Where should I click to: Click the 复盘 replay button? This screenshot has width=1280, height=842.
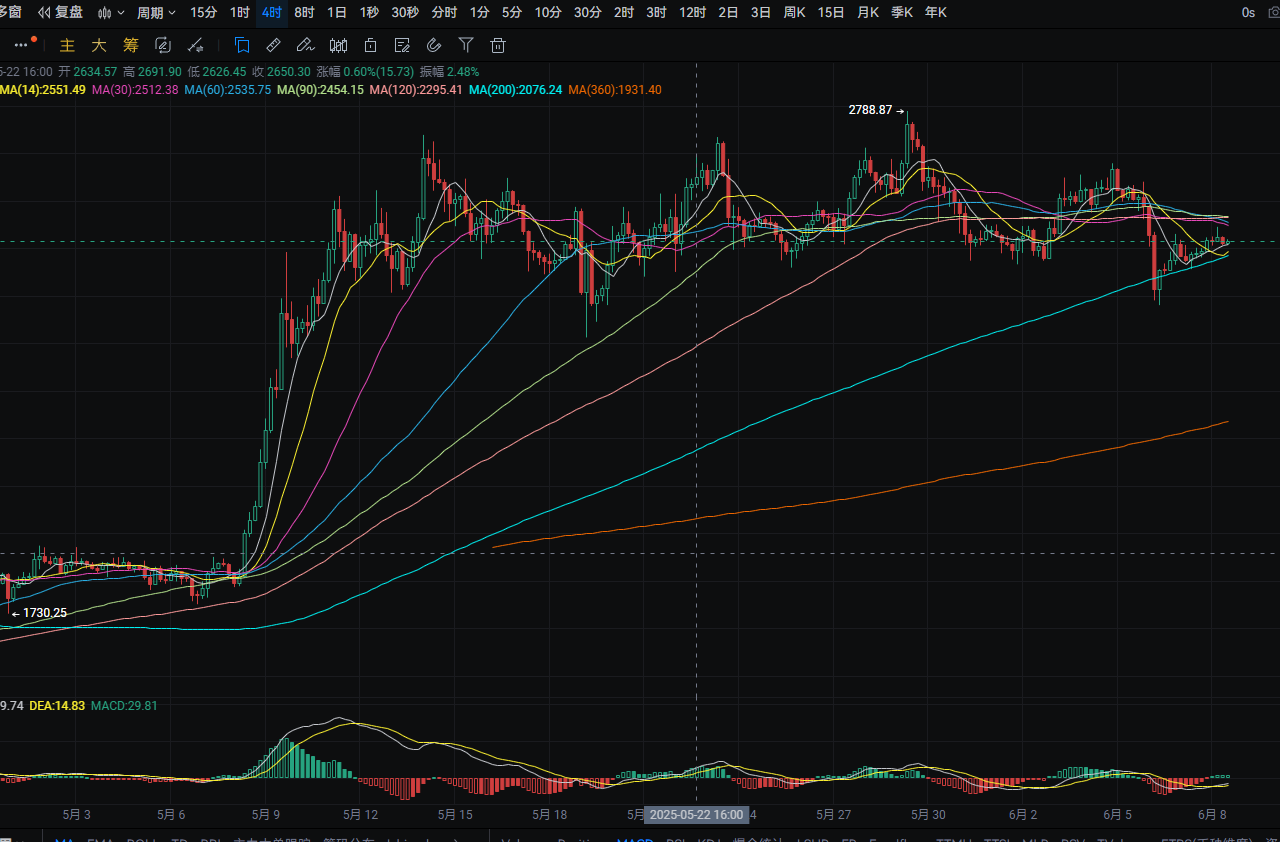(61, 13)
